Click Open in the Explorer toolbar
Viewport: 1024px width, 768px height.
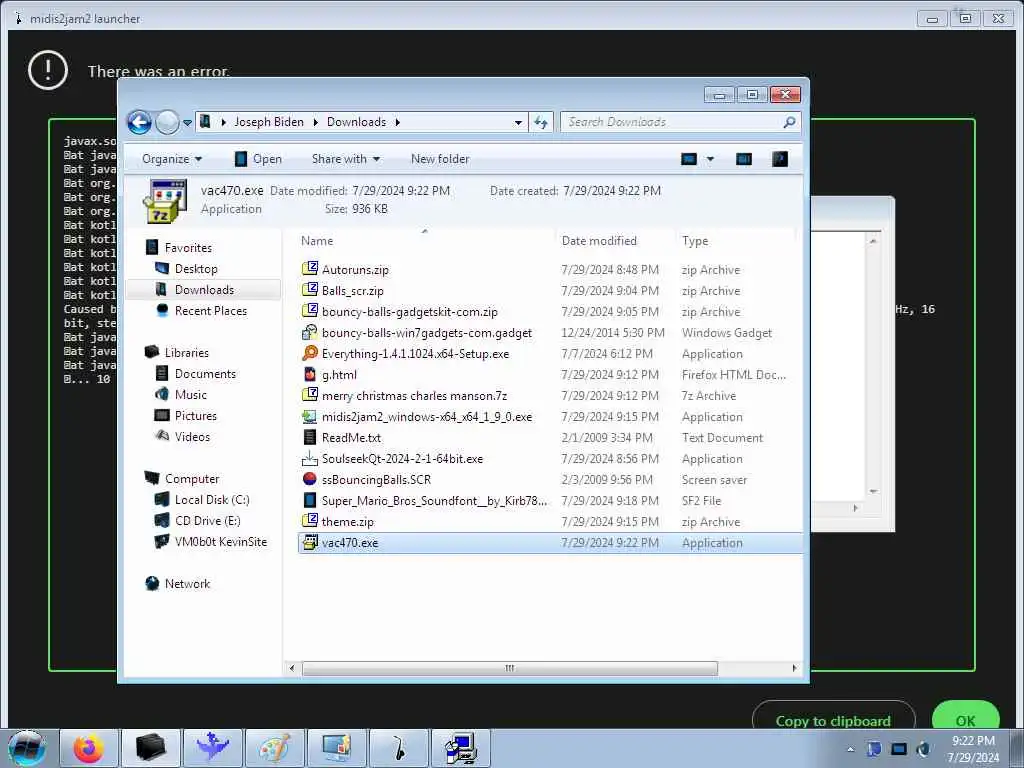259,159
